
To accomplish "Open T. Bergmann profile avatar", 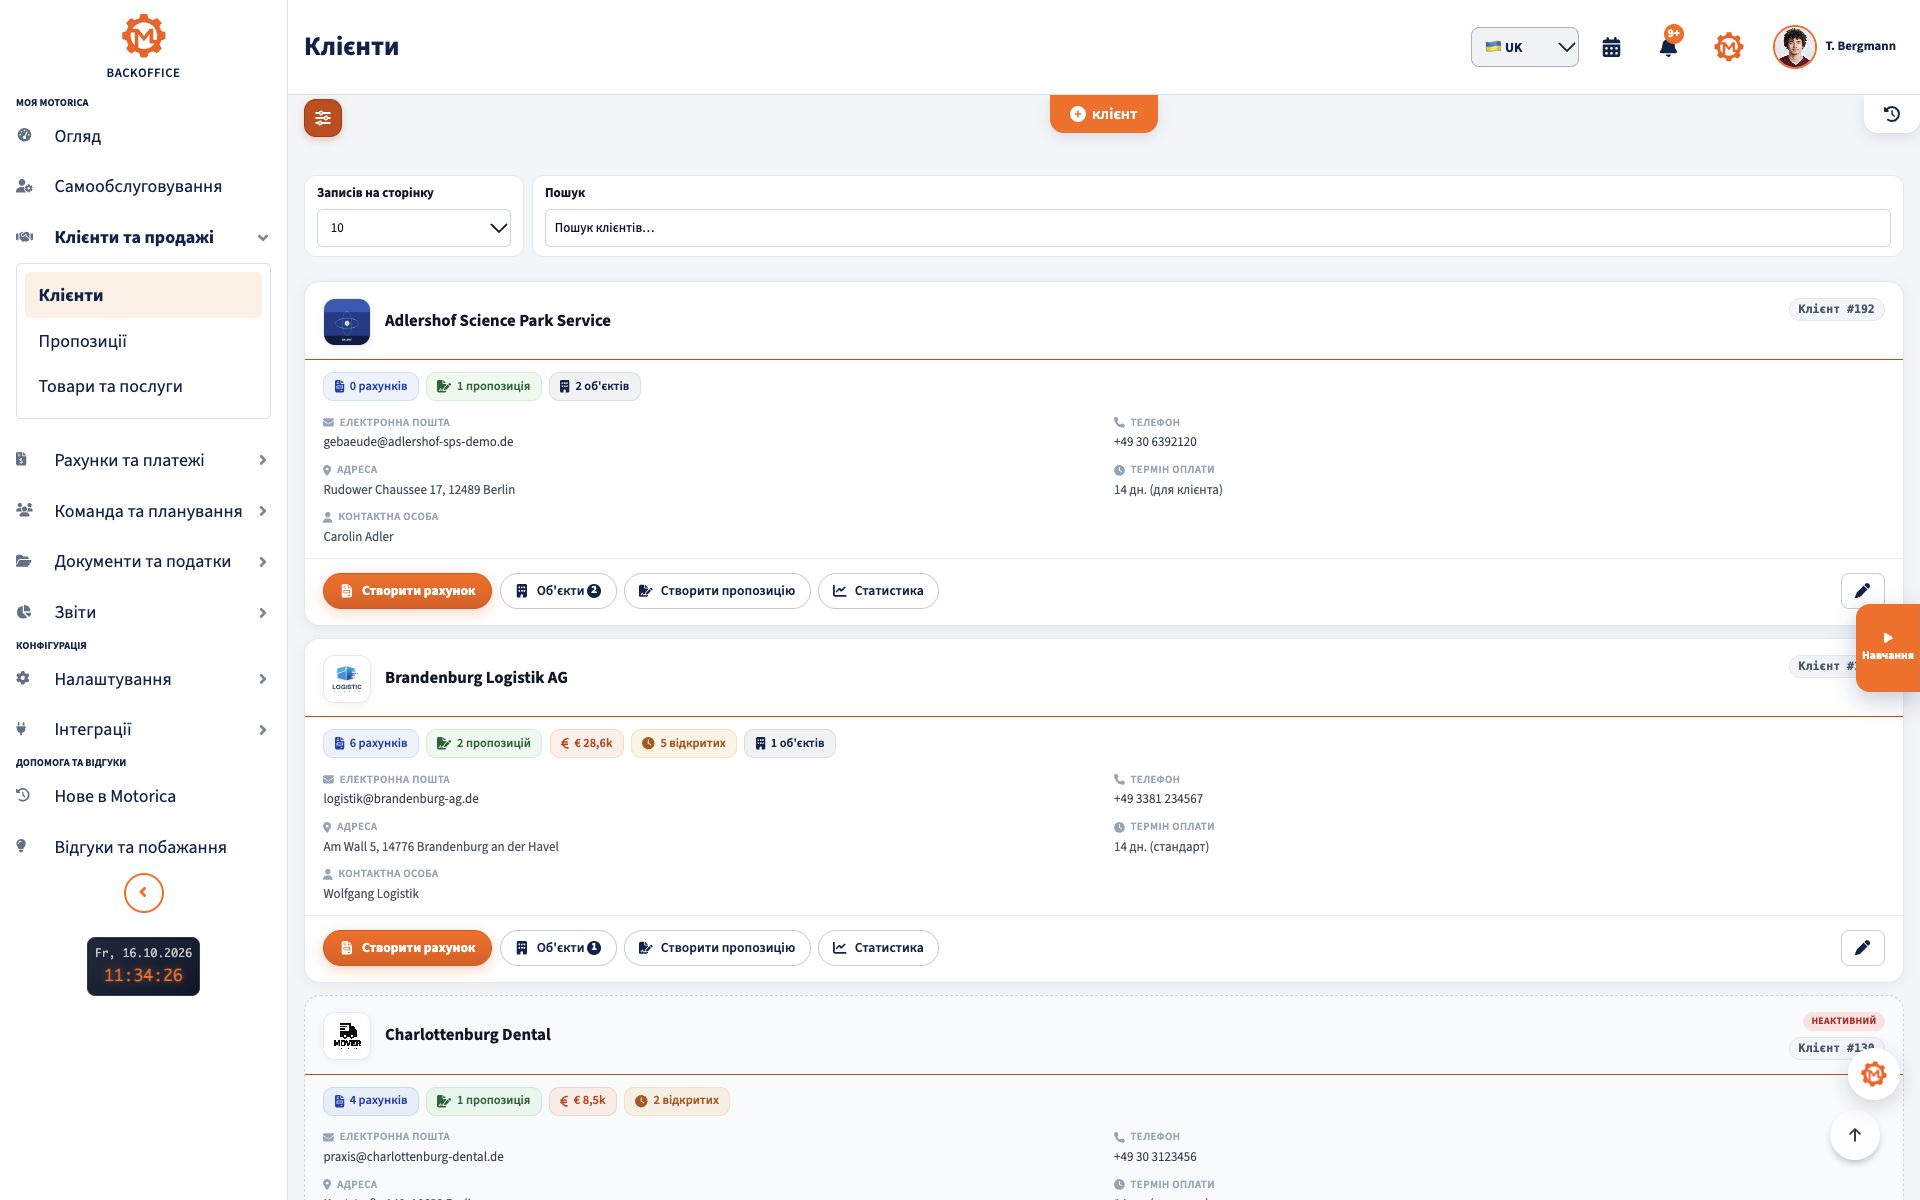I will pos(1794,47).
